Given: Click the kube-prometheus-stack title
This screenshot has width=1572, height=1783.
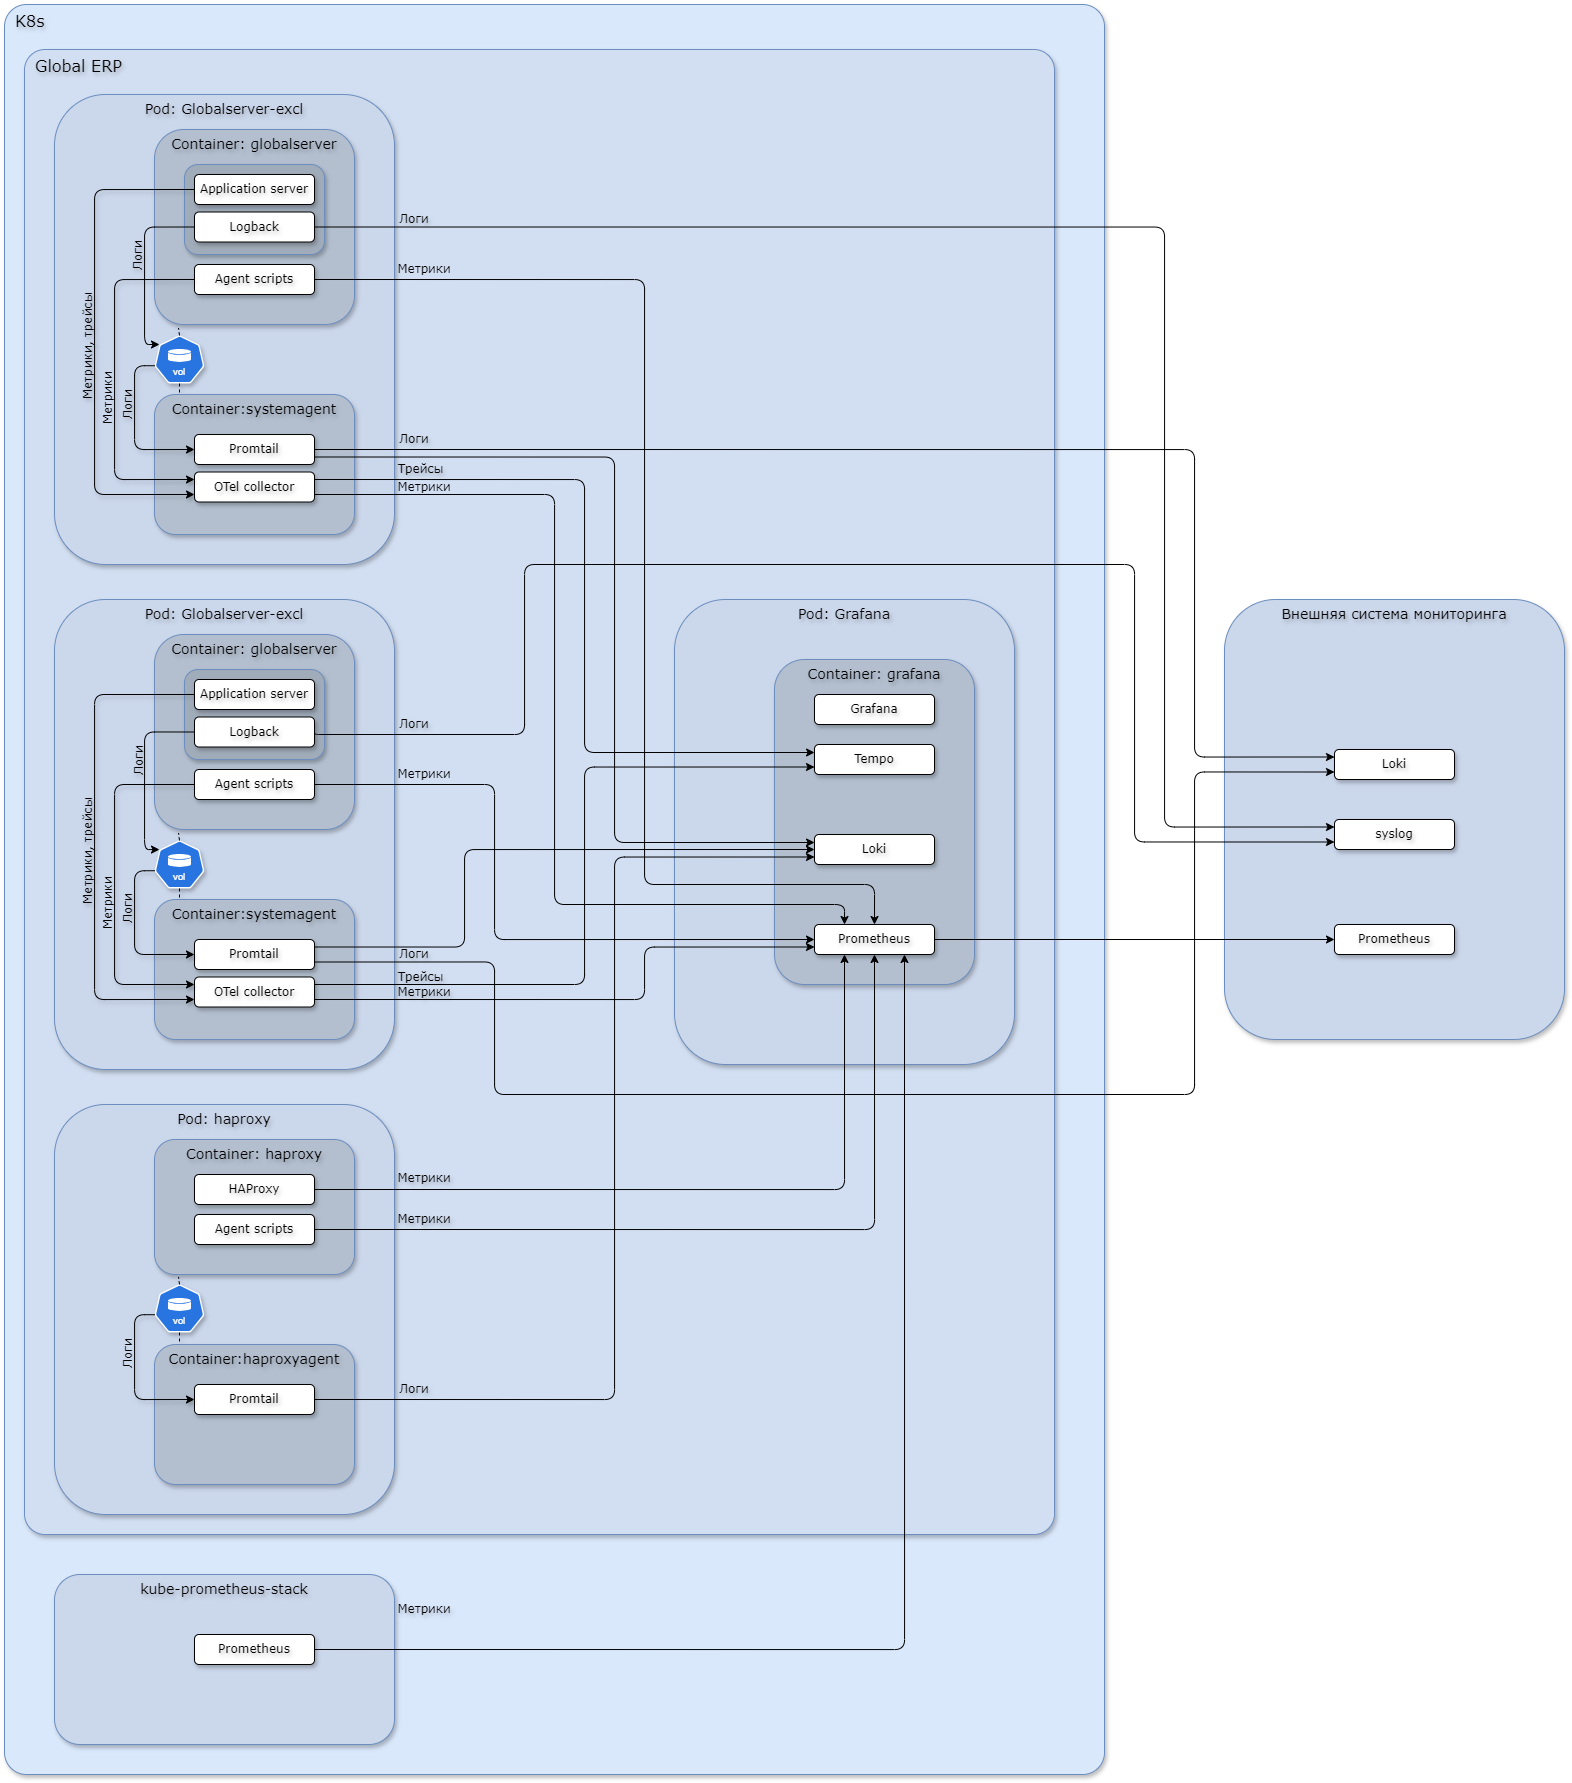Looking at the screenshot, I should tap(224, 1589).
